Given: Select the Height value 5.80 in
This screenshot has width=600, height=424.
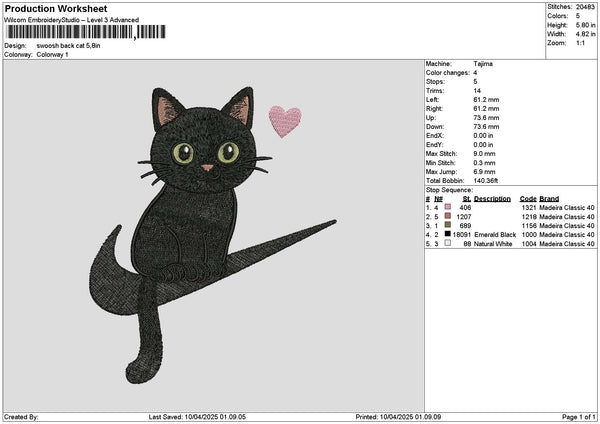Looking at the screenshot, I should 585,25.
